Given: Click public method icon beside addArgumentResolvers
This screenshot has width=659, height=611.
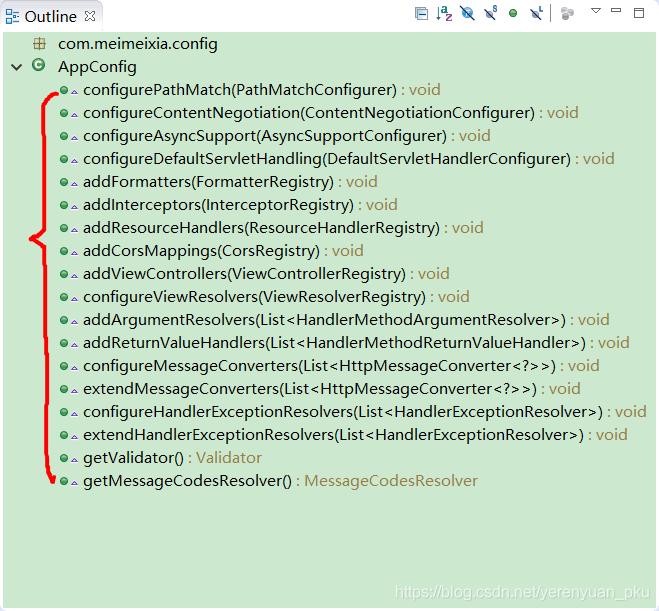Looking at the screenshot, I should pyautogui.click(x=64, y=320).
